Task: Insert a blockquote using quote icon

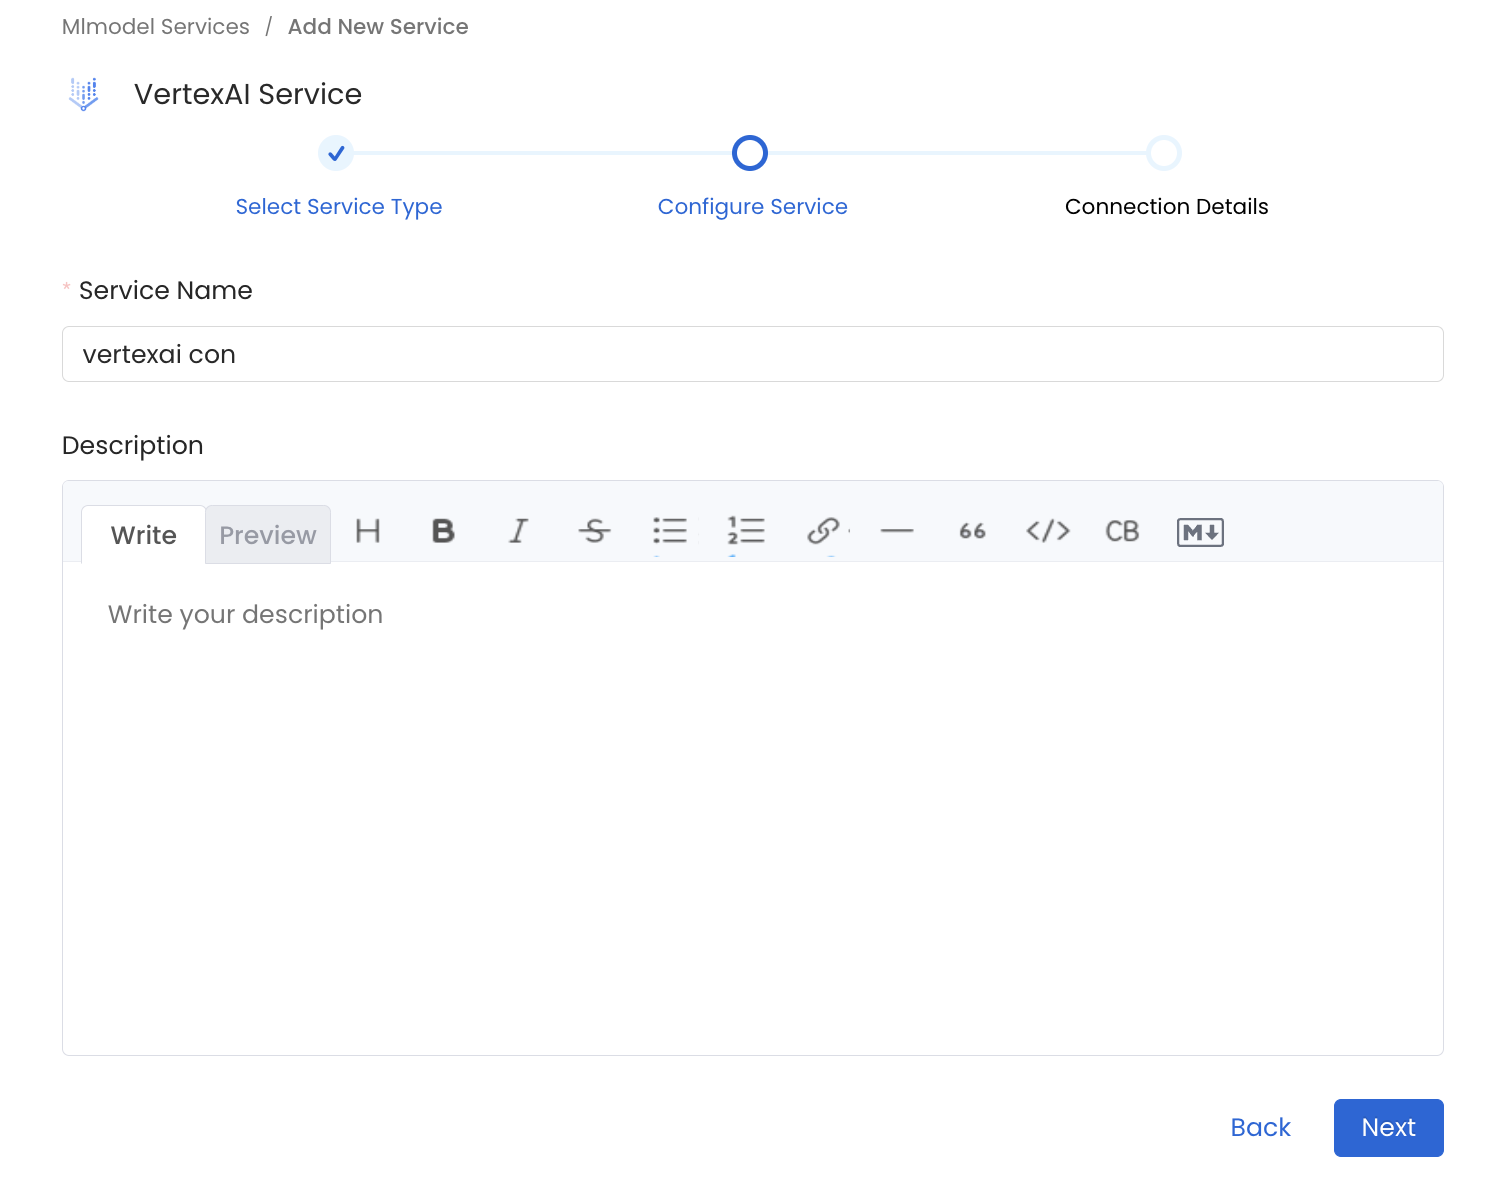Action: click(972, 531)
